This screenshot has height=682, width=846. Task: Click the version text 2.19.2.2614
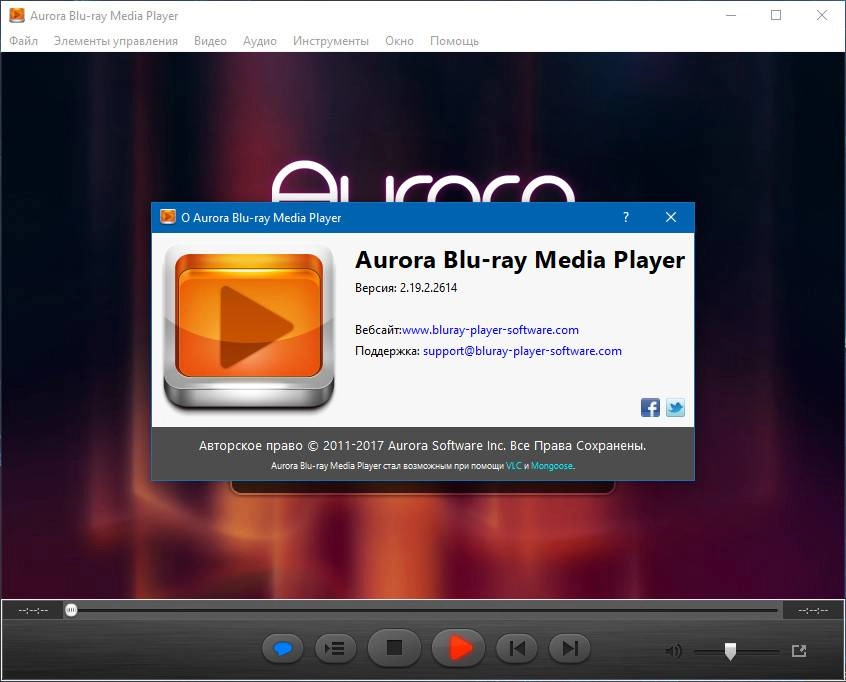coord(428,288)
